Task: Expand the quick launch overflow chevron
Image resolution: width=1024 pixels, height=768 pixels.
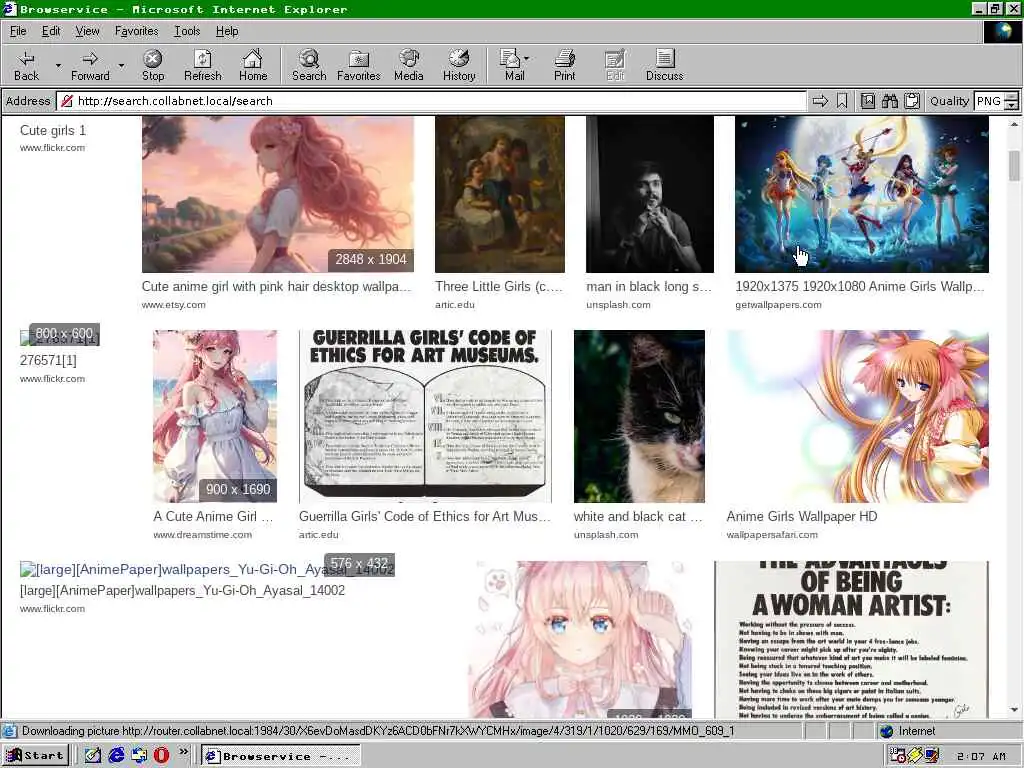Action: click(184, 752)
